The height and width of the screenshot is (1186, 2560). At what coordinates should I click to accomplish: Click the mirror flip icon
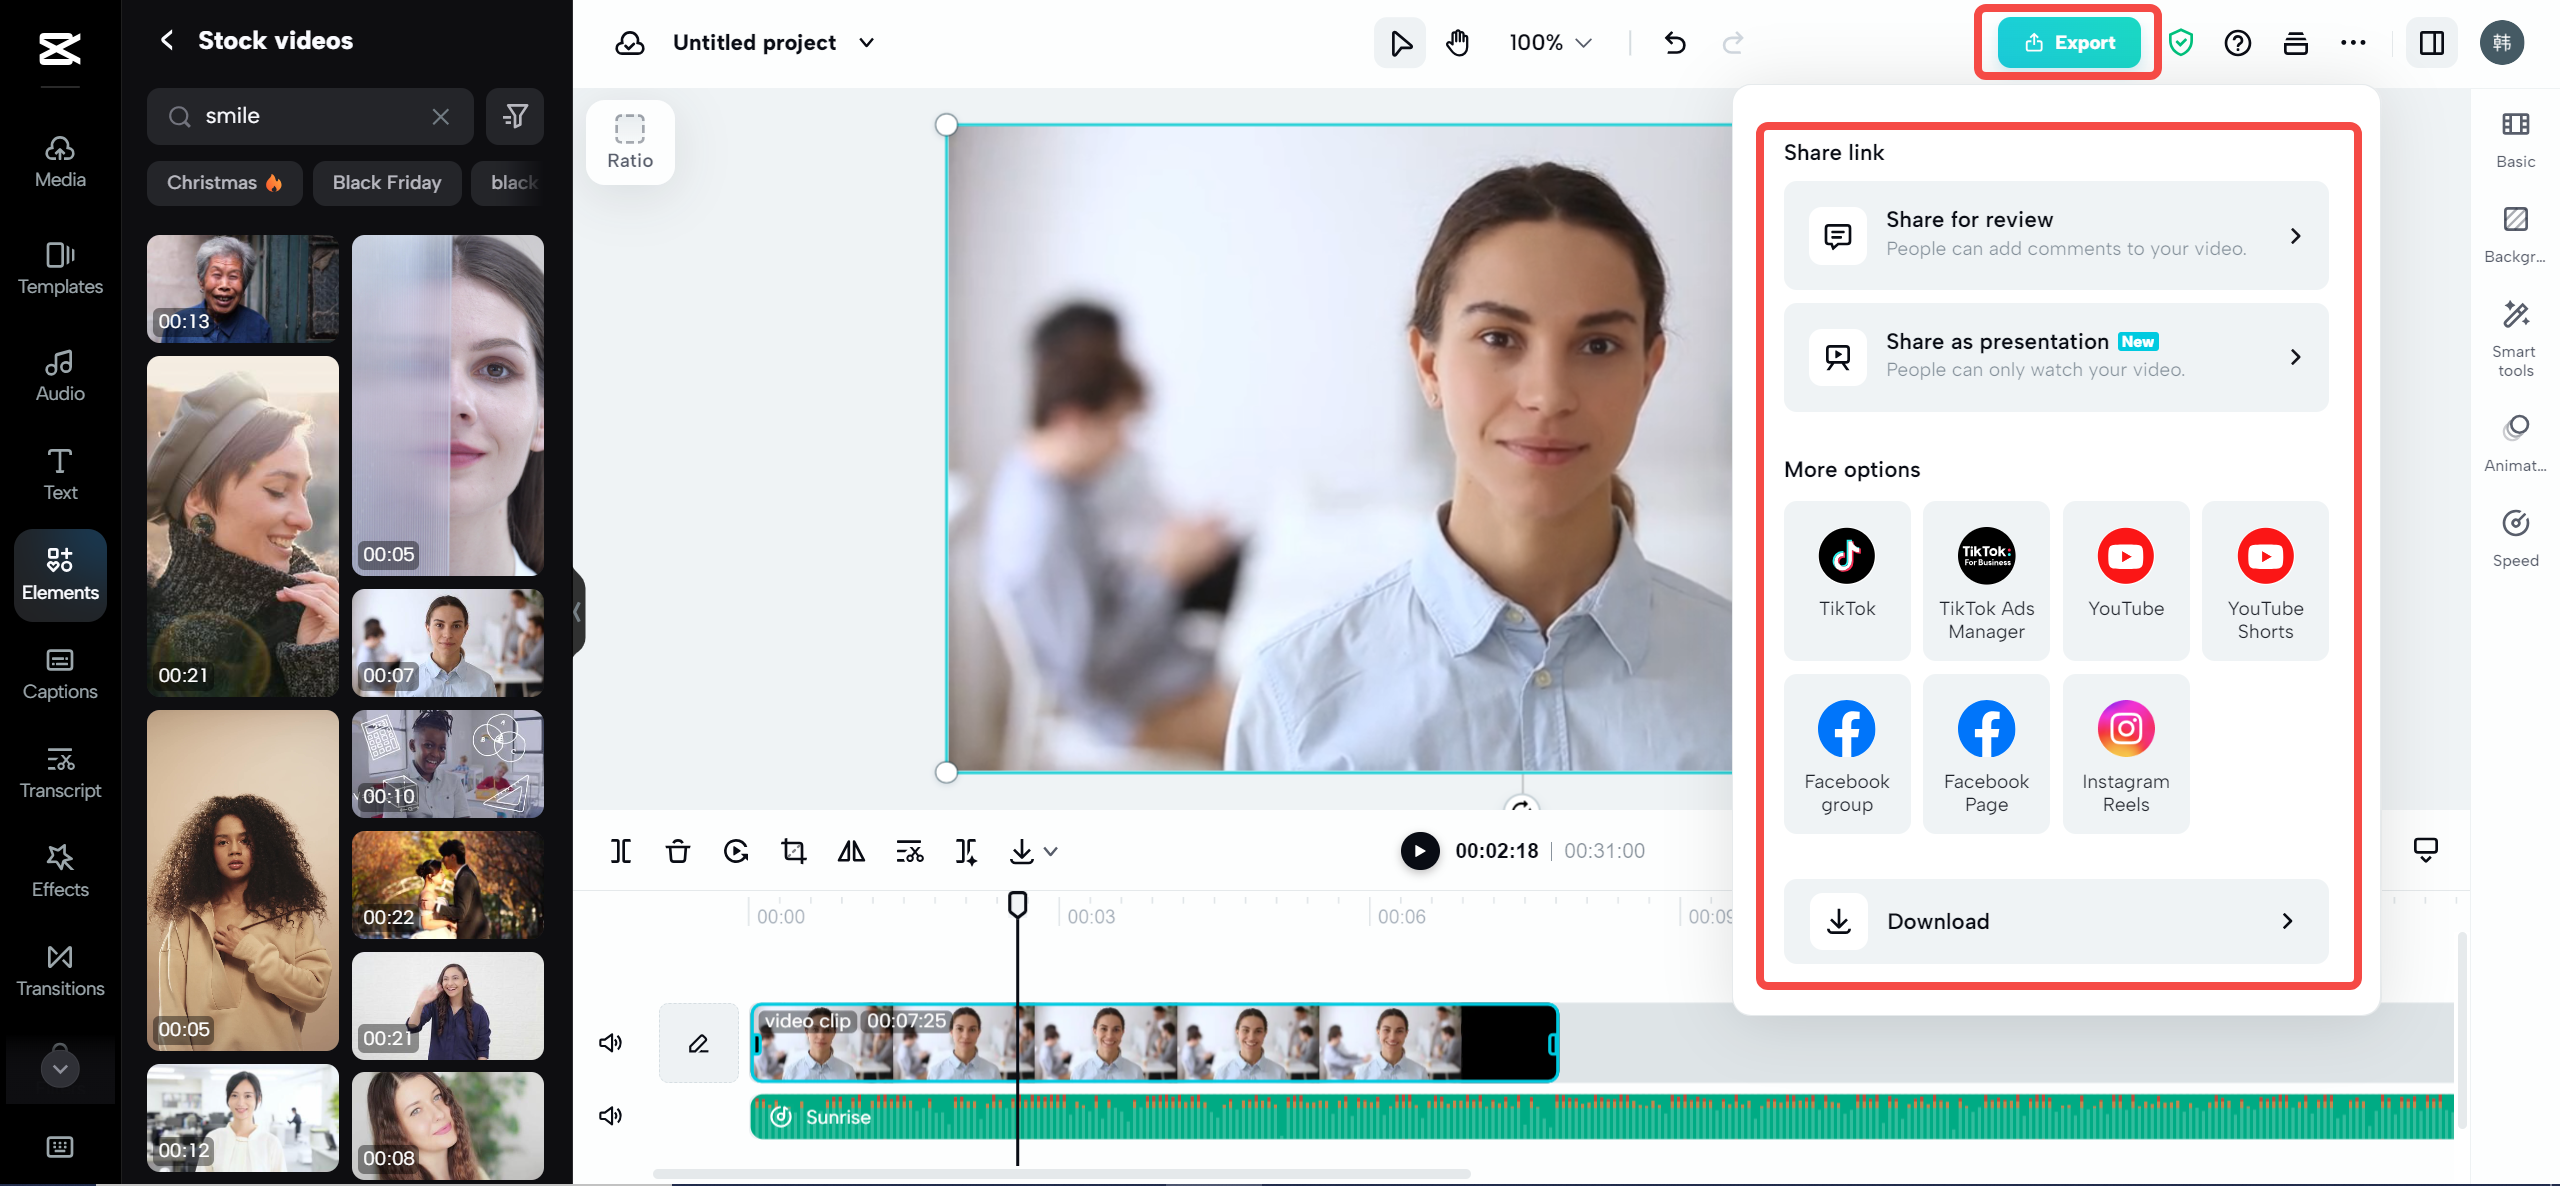(851, 851)
